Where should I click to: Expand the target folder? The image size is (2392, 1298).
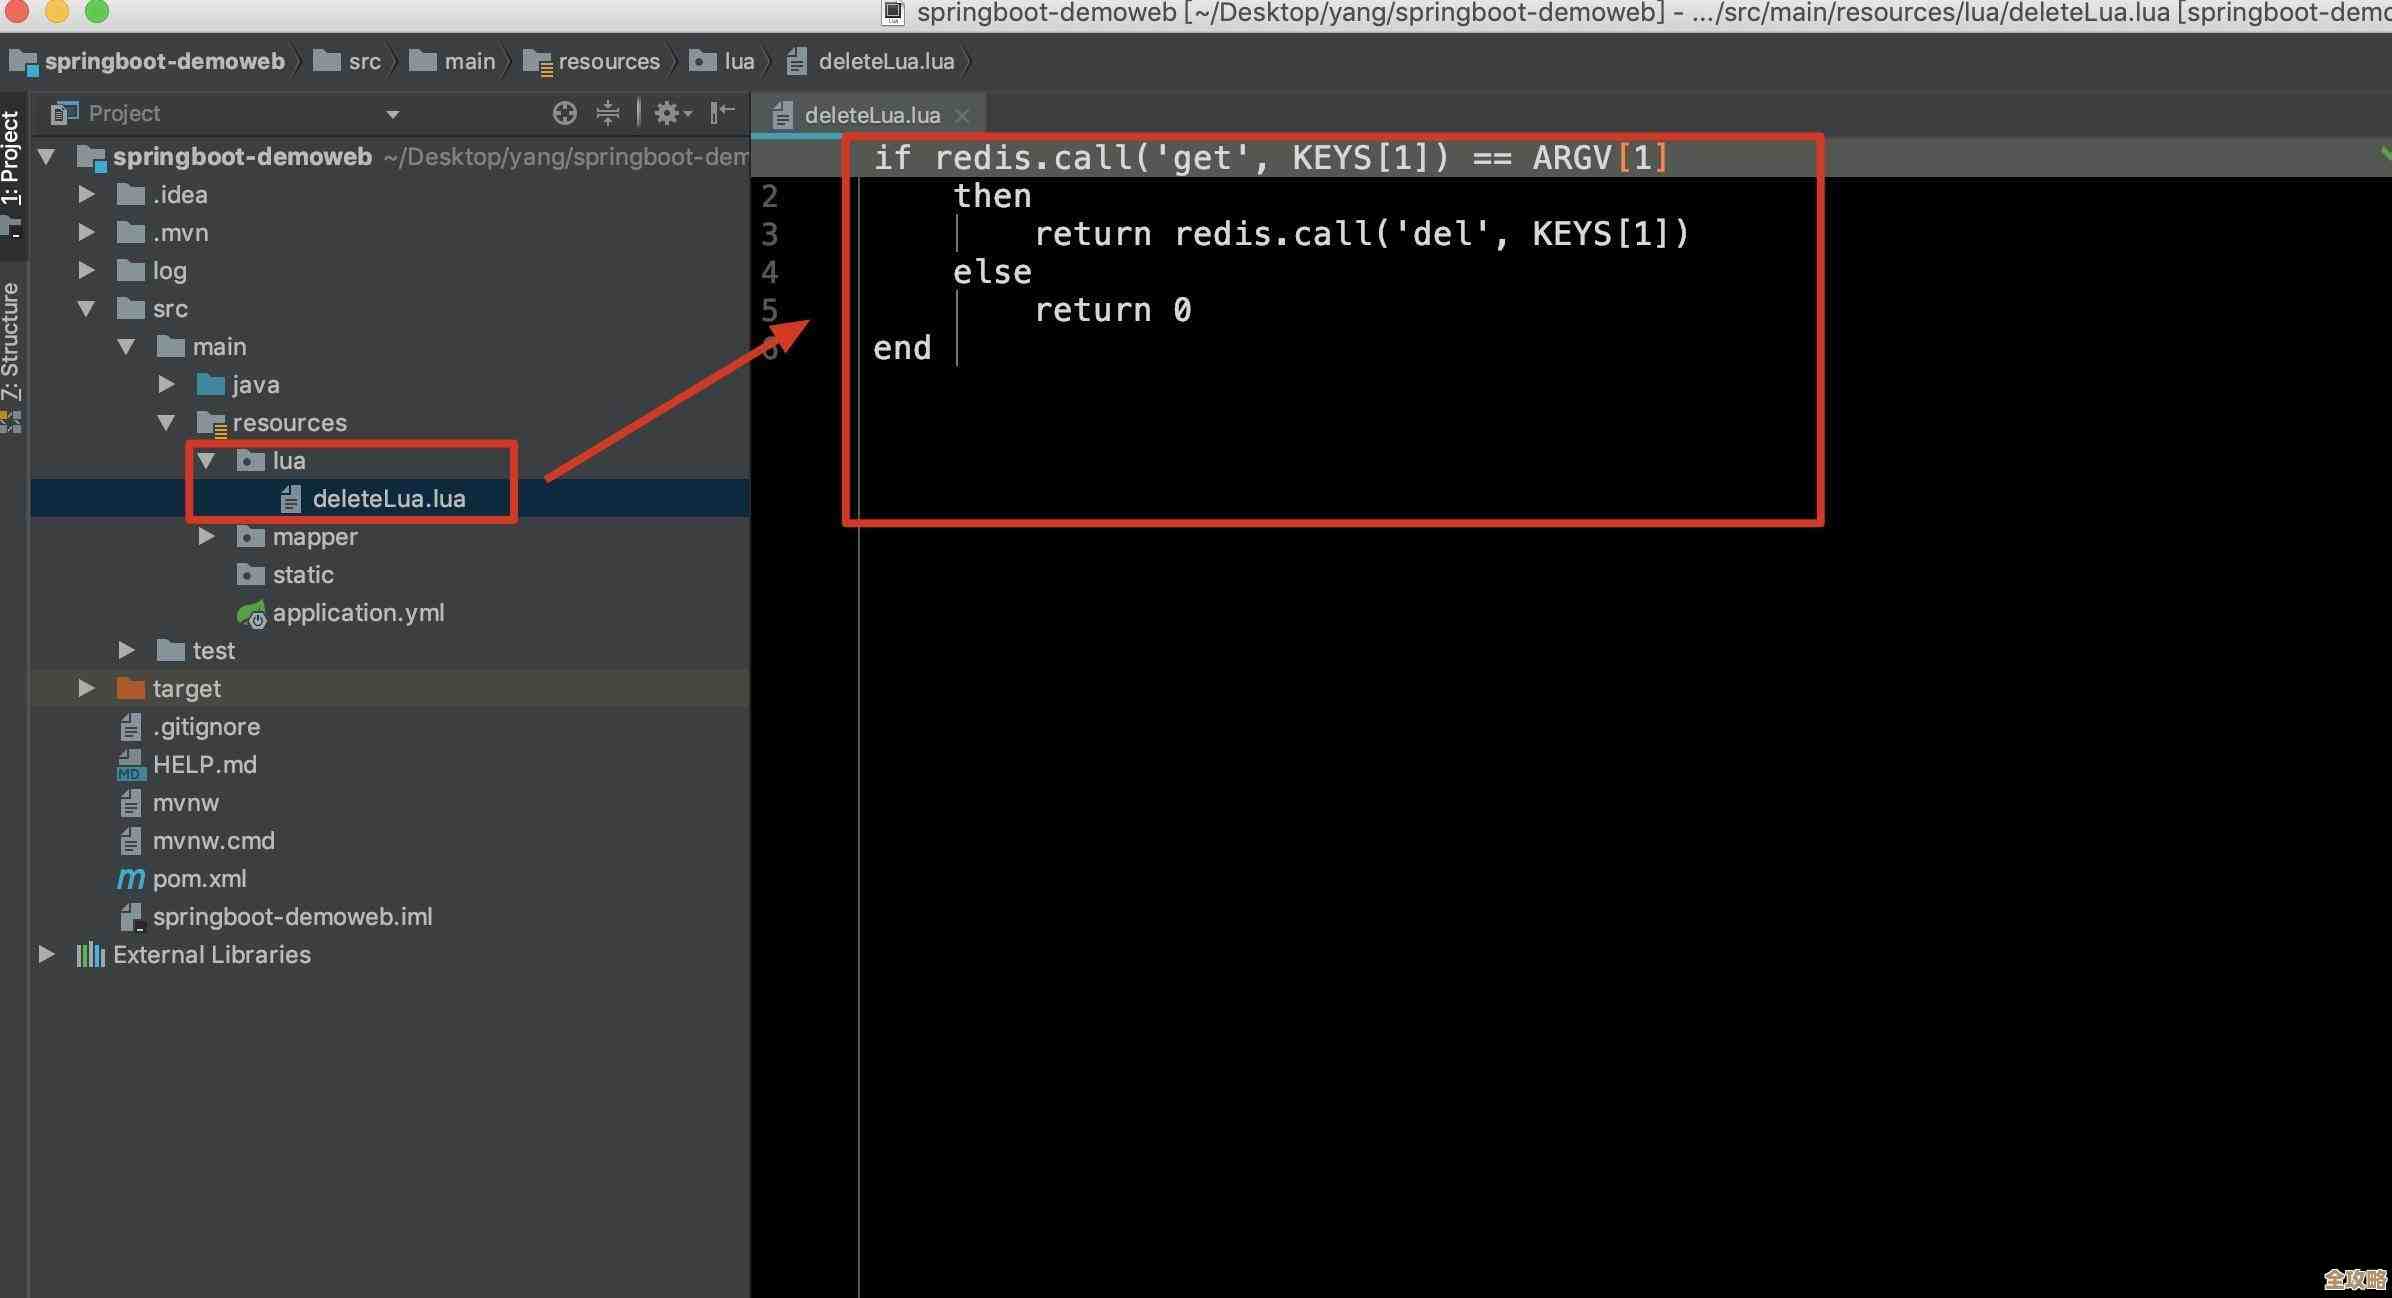(86, 689)
